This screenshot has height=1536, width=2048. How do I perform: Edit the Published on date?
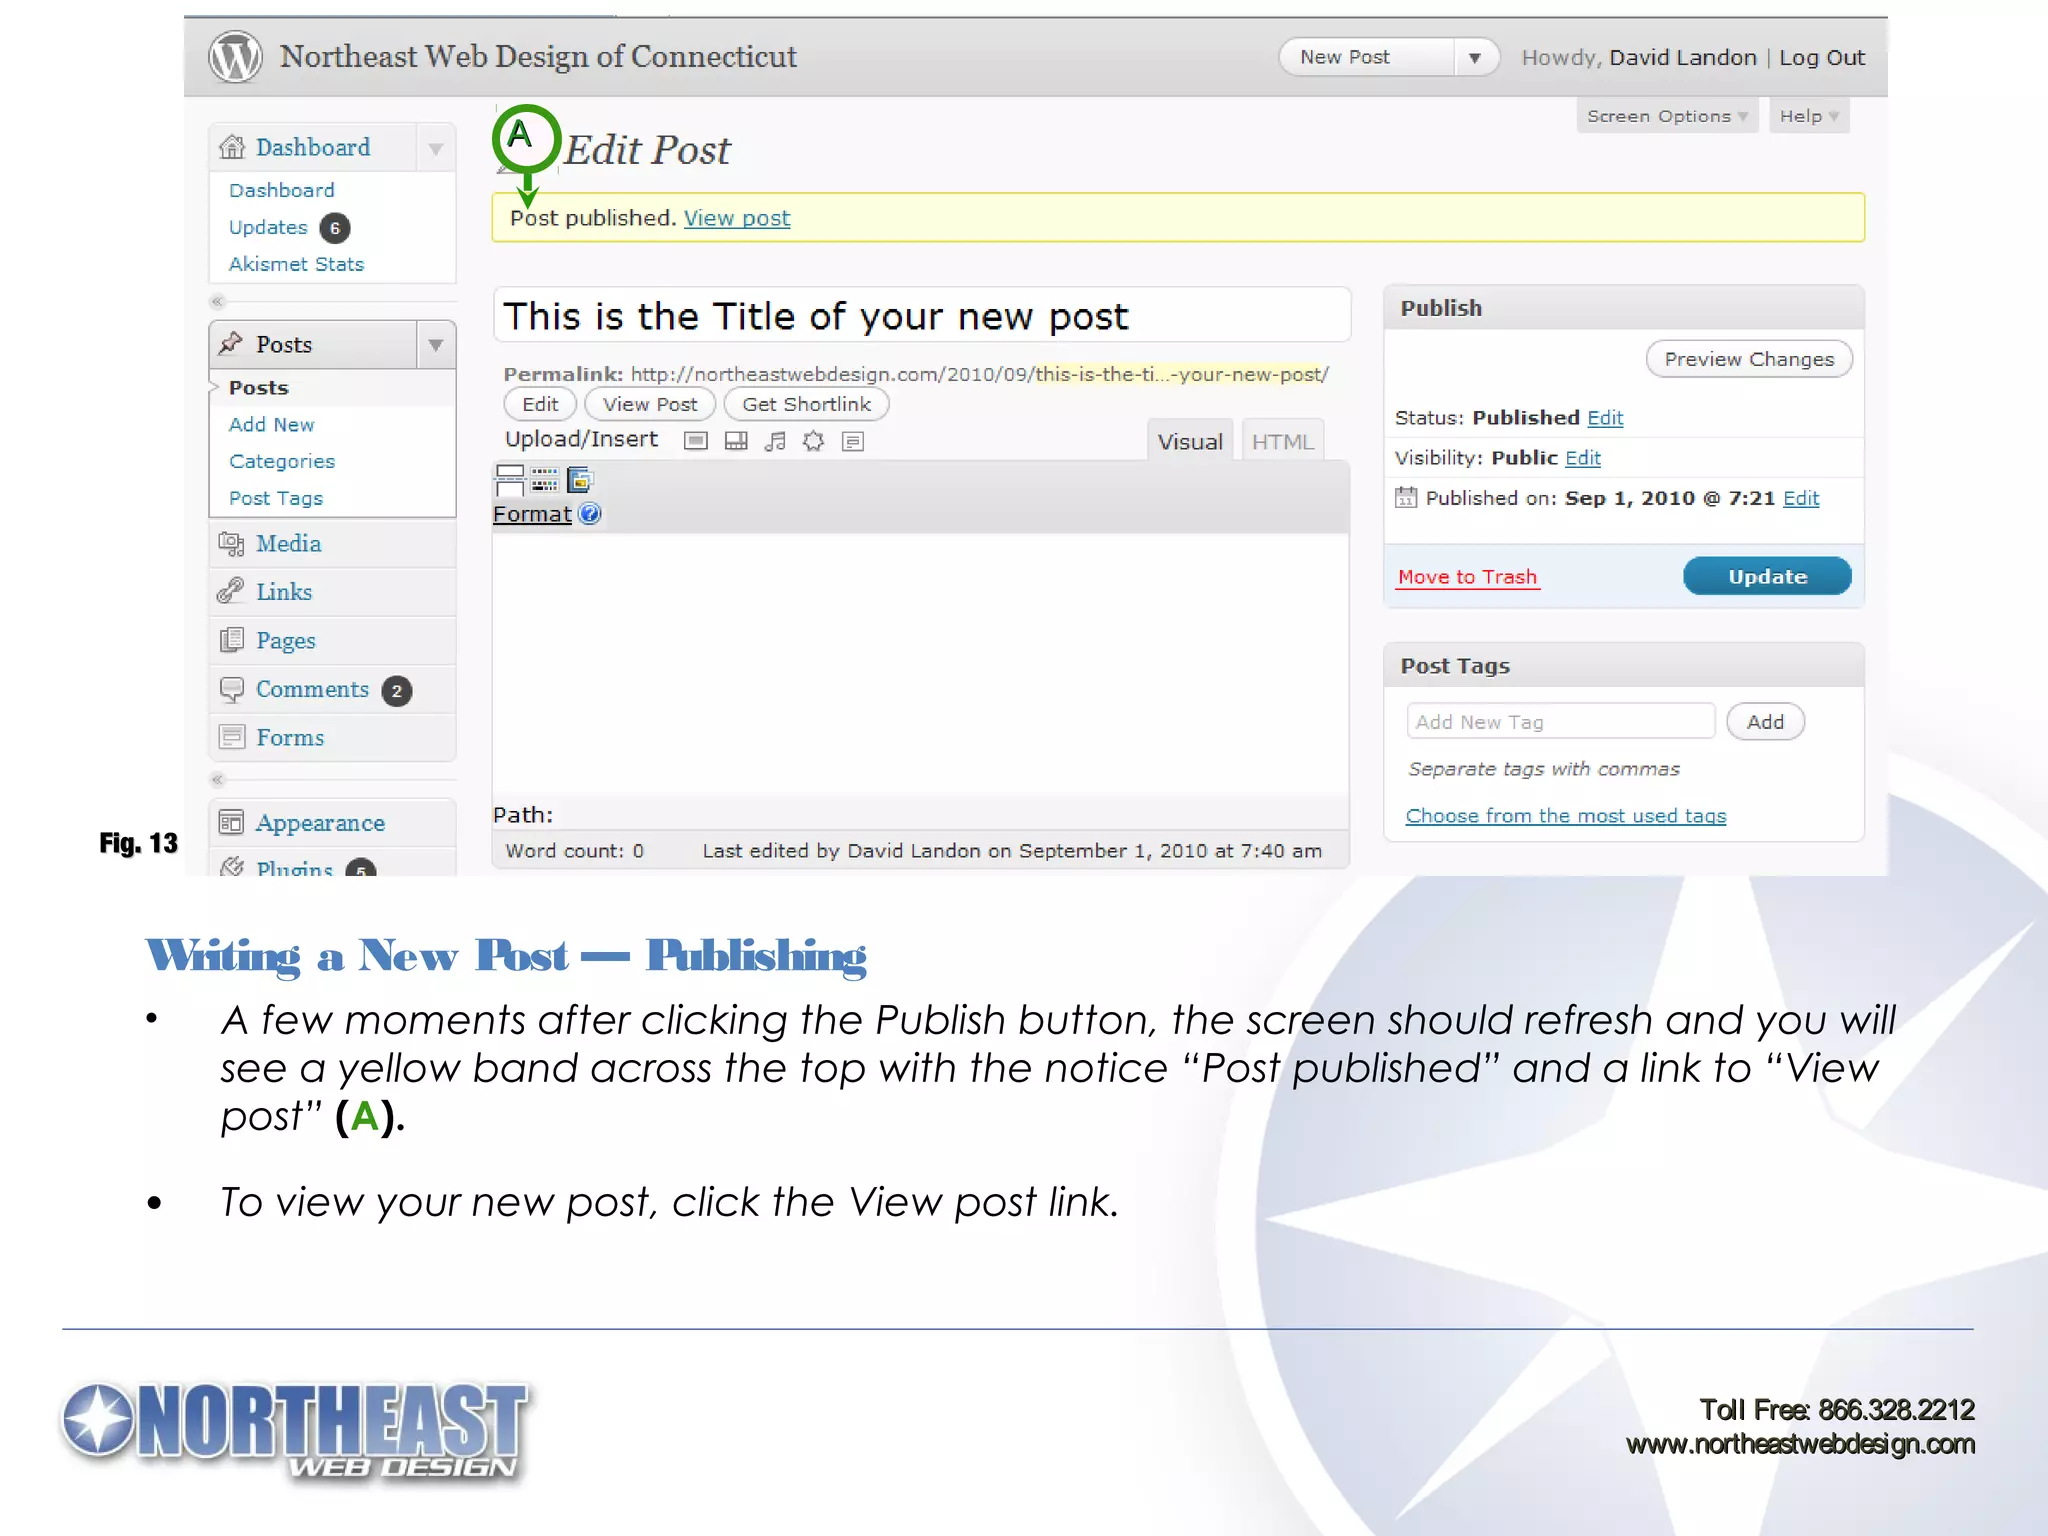pyautogui.click(x=1801, y=498)
